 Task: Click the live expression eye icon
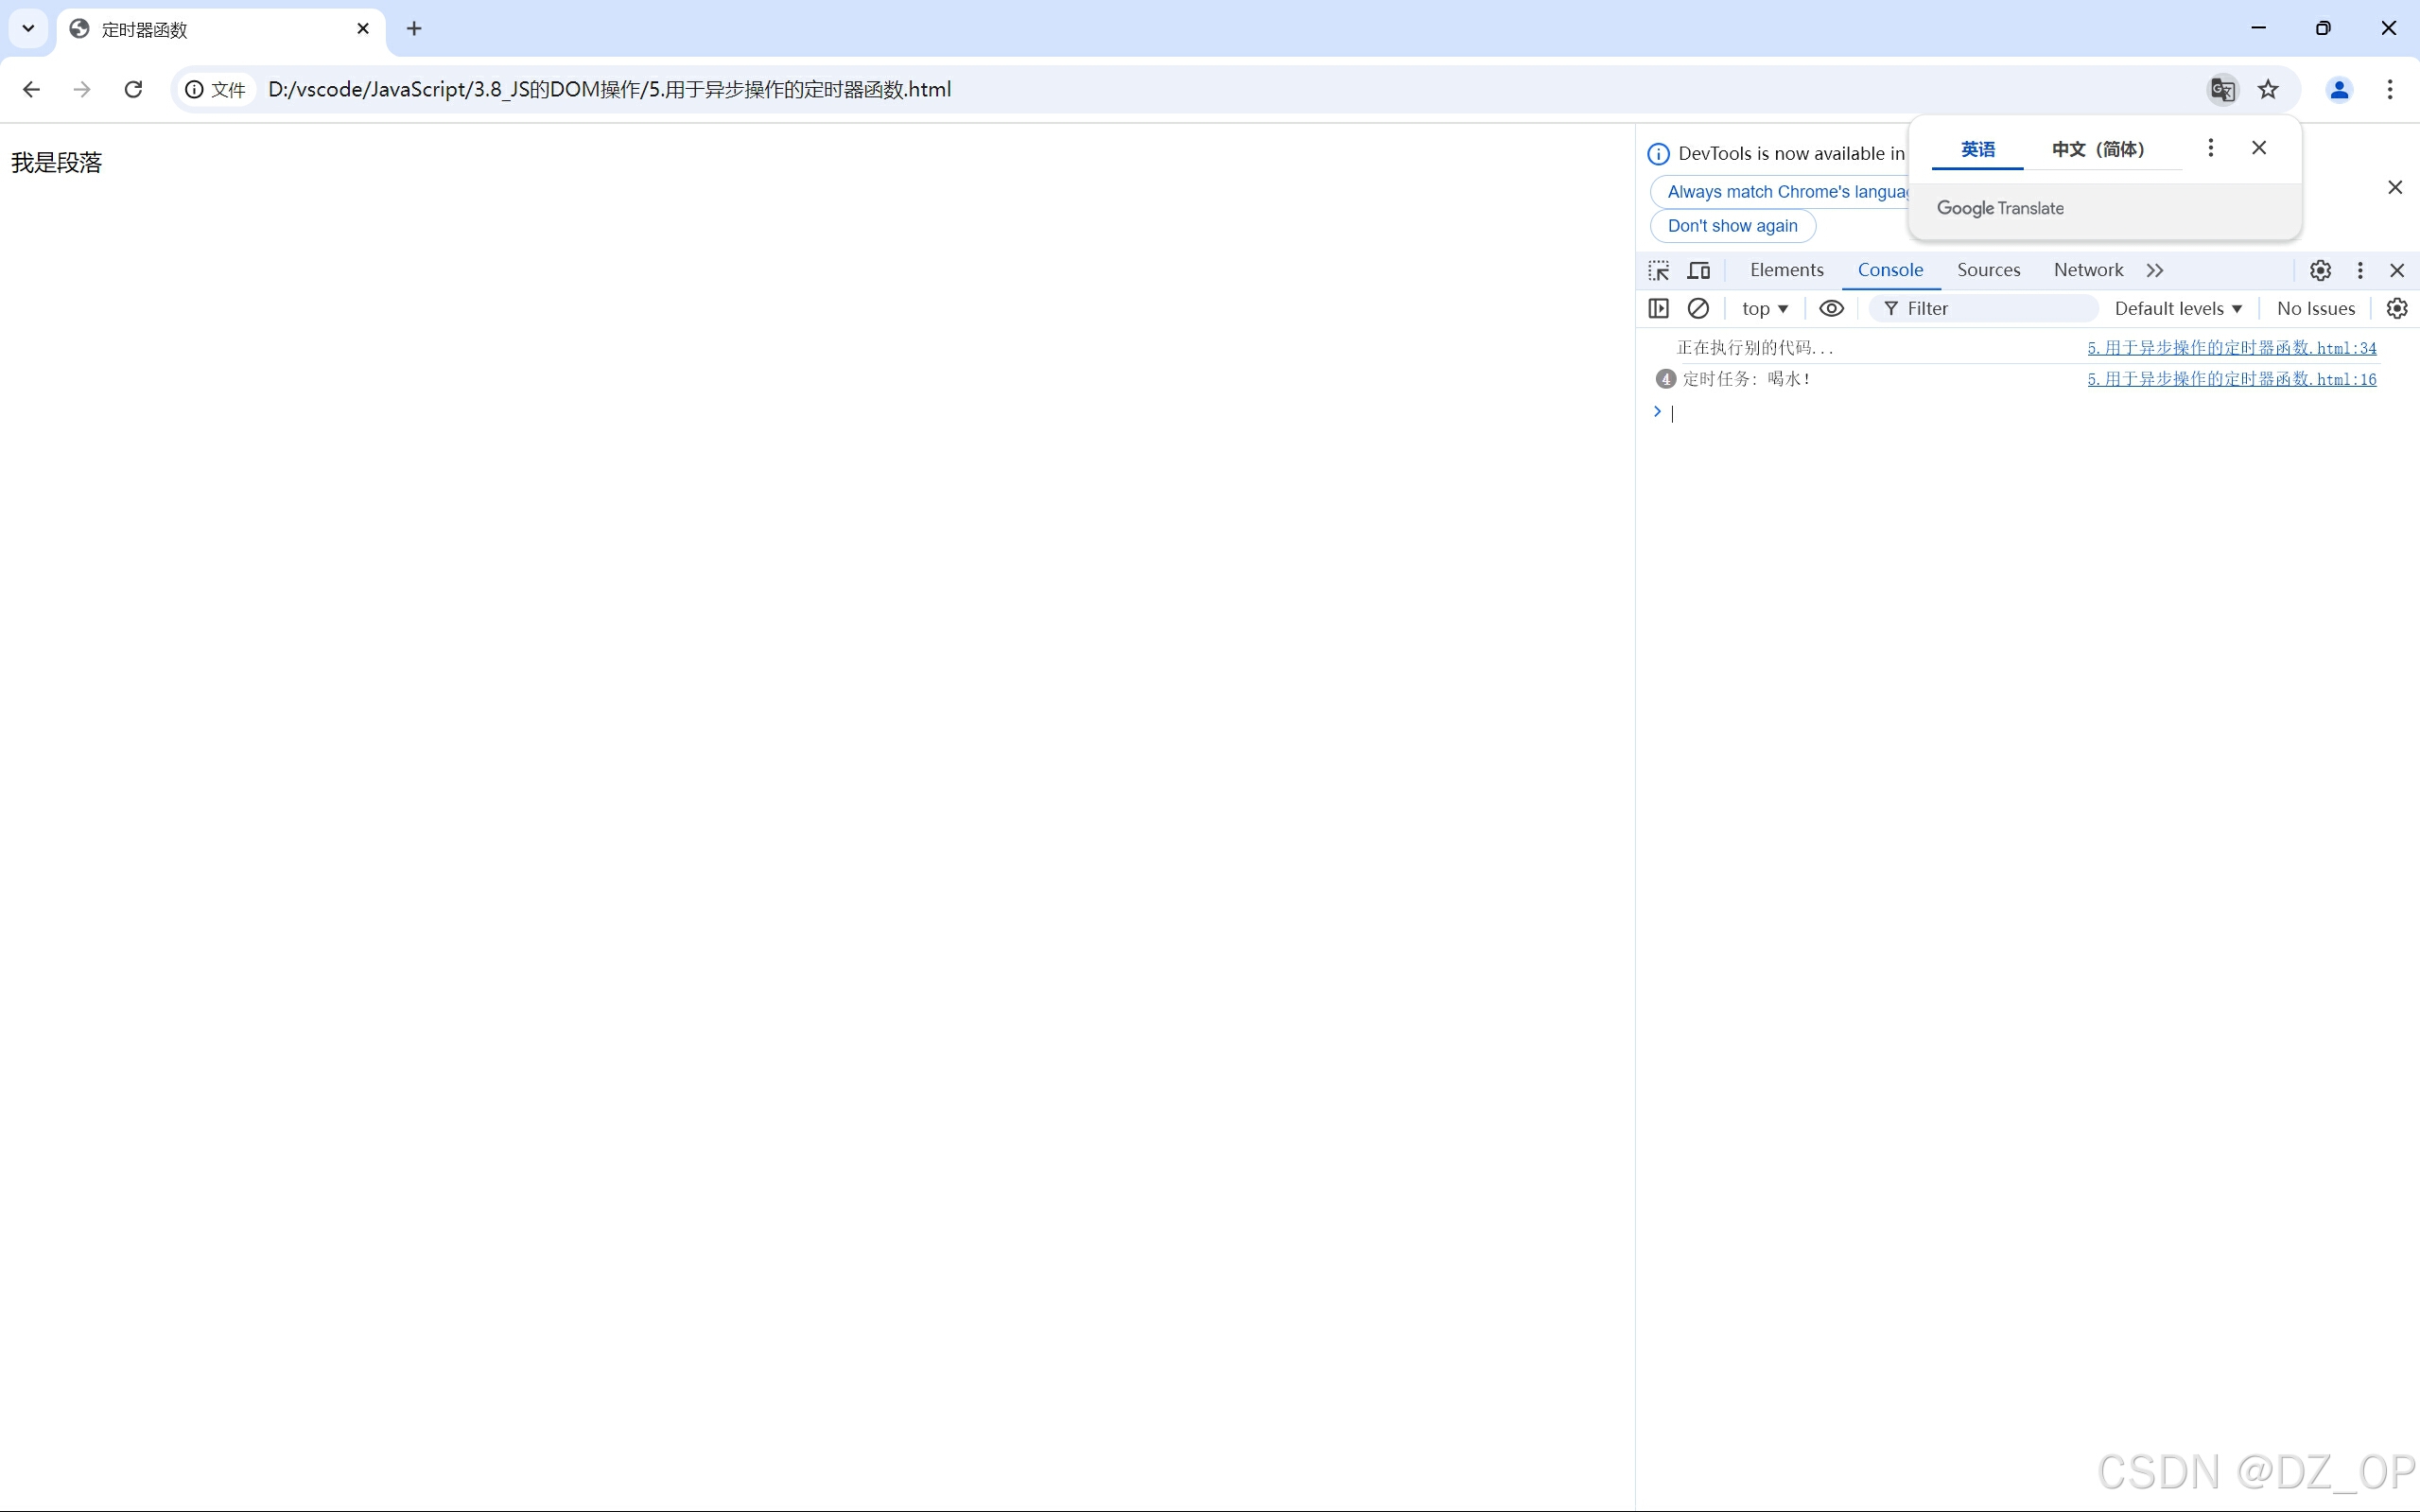[1831, 308]
